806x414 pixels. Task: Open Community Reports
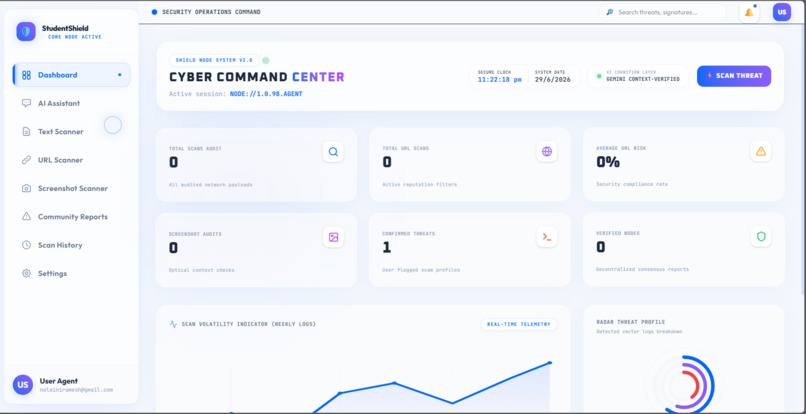[71, 217]
